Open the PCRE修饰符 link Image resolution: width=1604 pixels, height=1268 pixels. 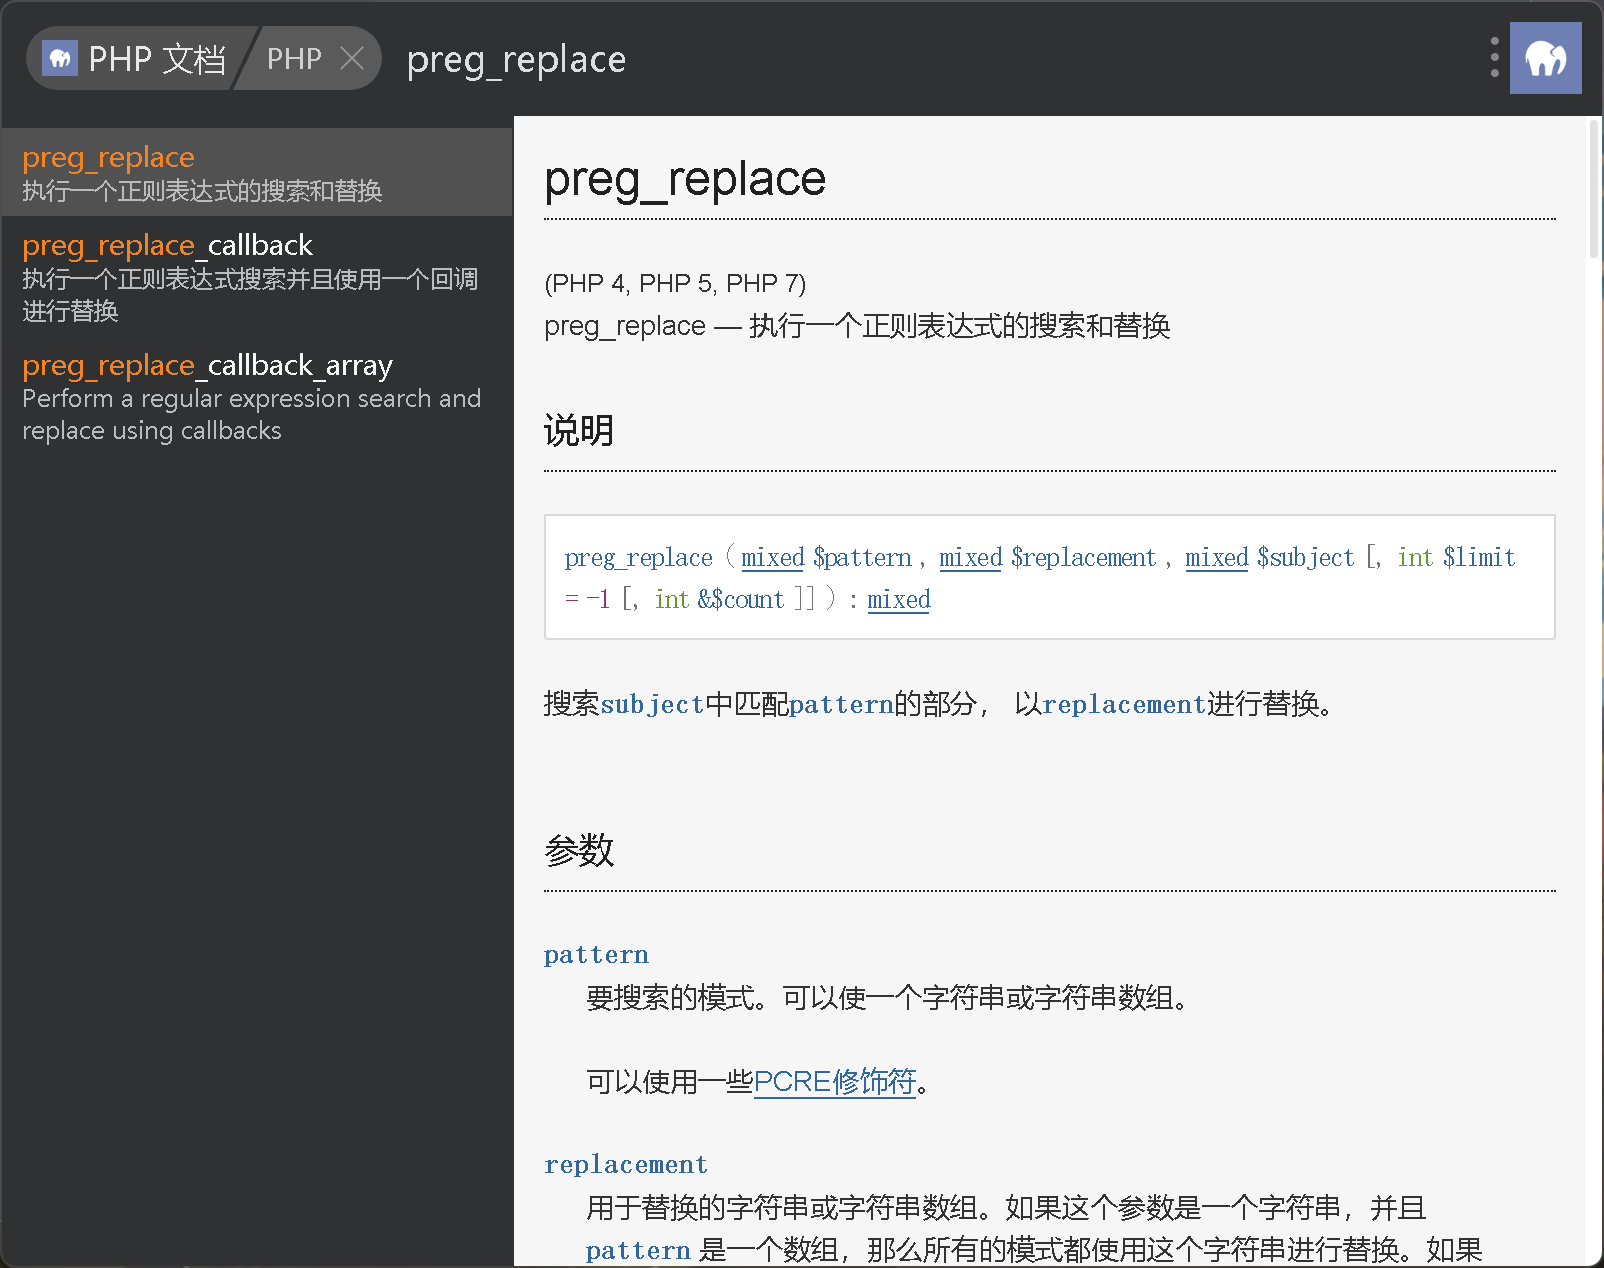point(835,1081)
